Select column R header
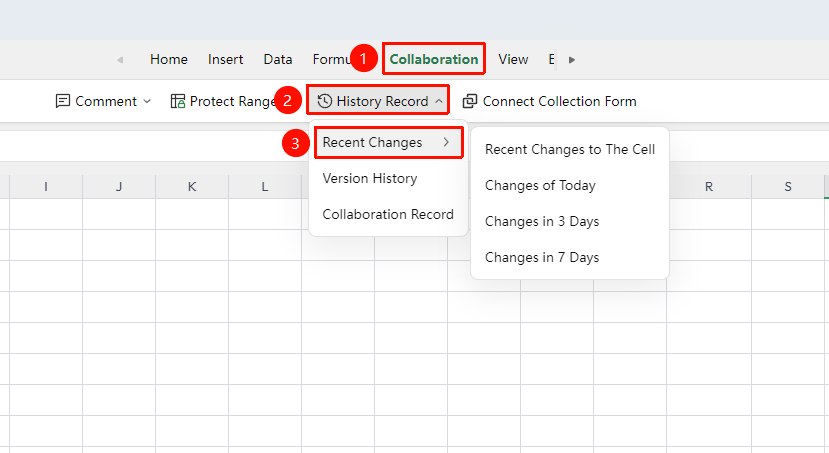 click(x=709, y=187)
